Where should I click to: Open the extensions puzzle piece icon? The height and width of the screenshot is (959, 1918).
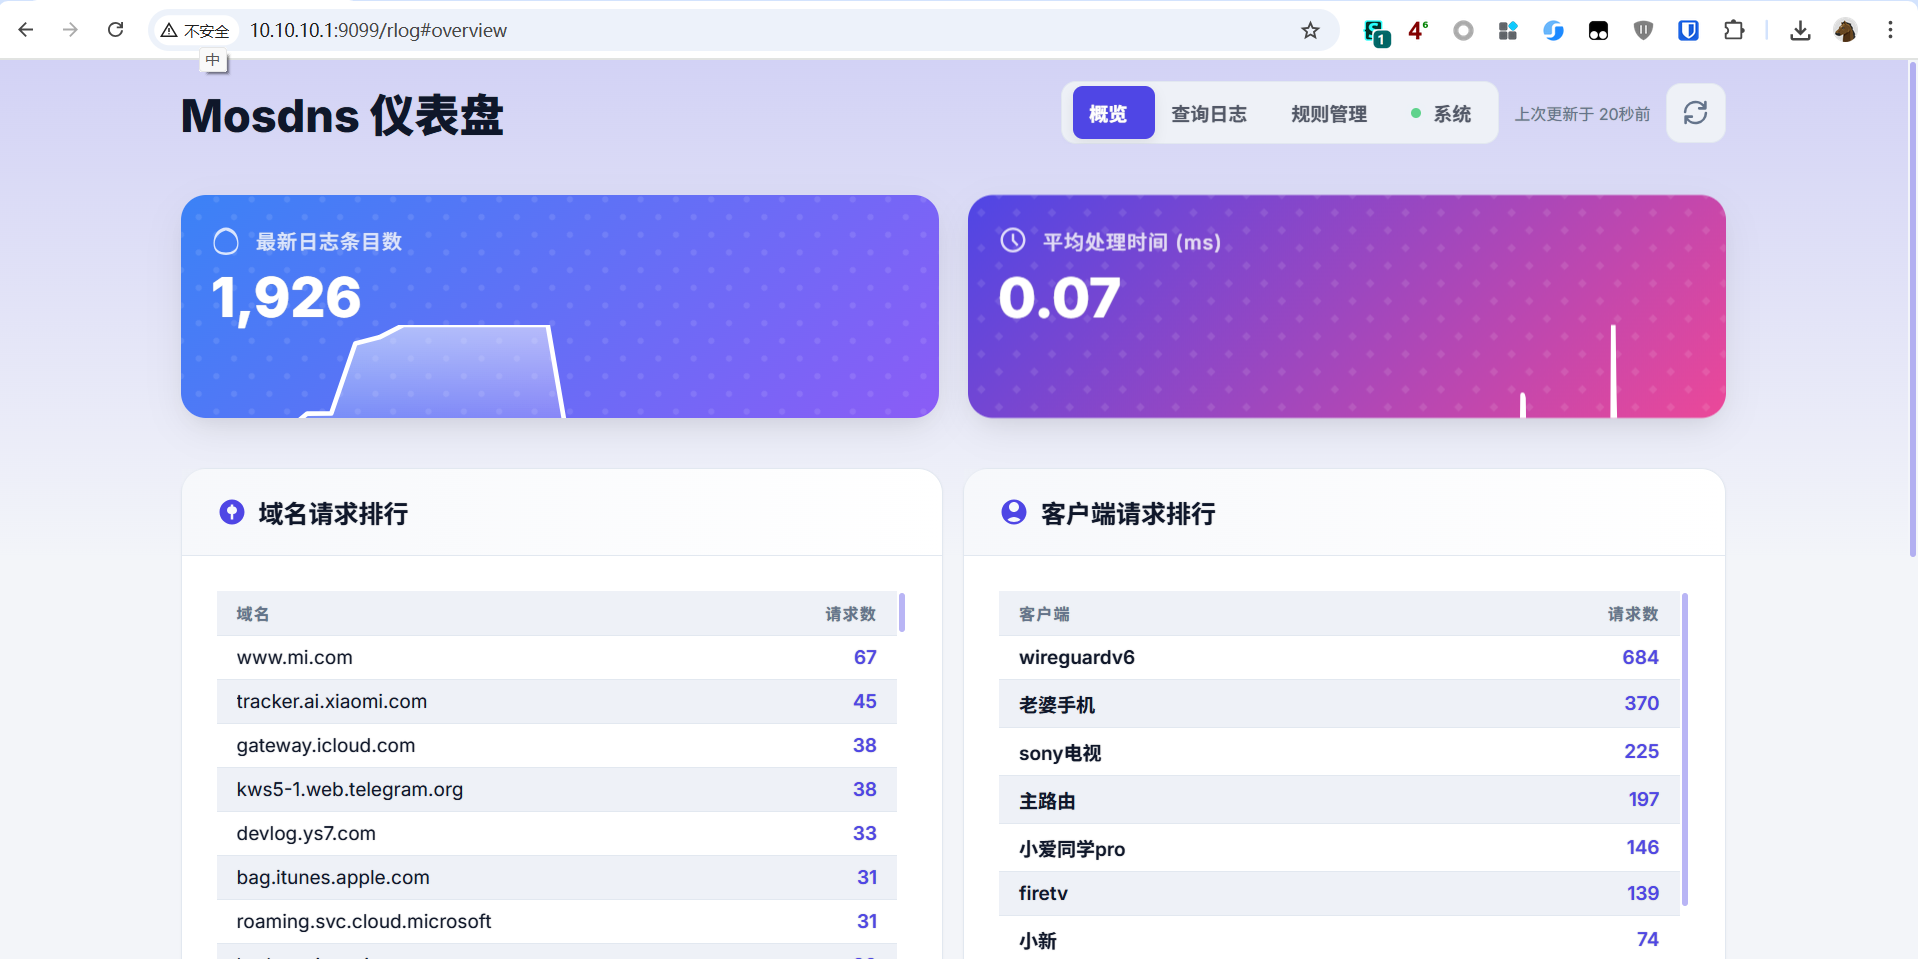coord(1734,30)
